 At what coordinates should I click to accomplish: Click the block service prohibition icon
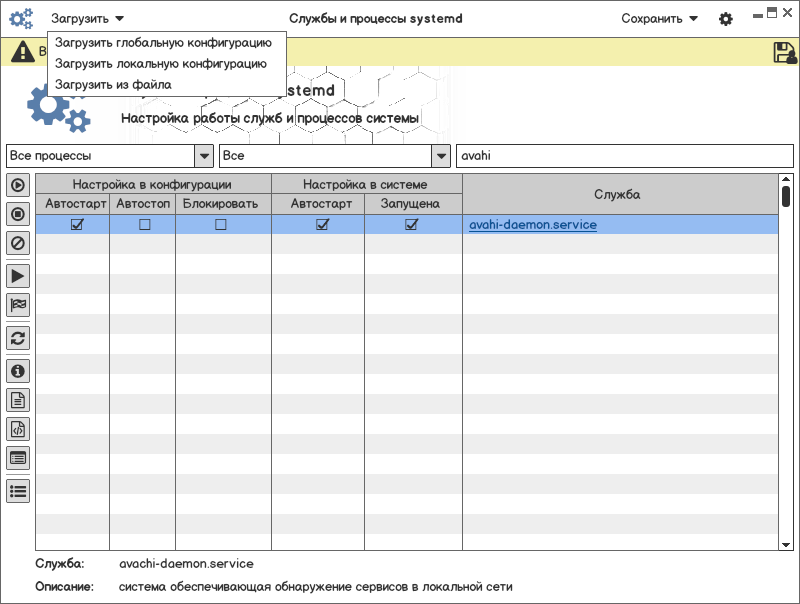pos(18,242)
